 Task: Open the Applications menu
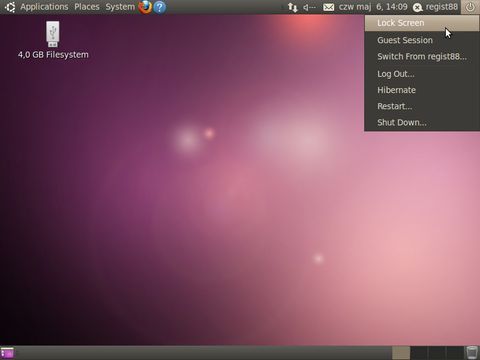point(44,7)
